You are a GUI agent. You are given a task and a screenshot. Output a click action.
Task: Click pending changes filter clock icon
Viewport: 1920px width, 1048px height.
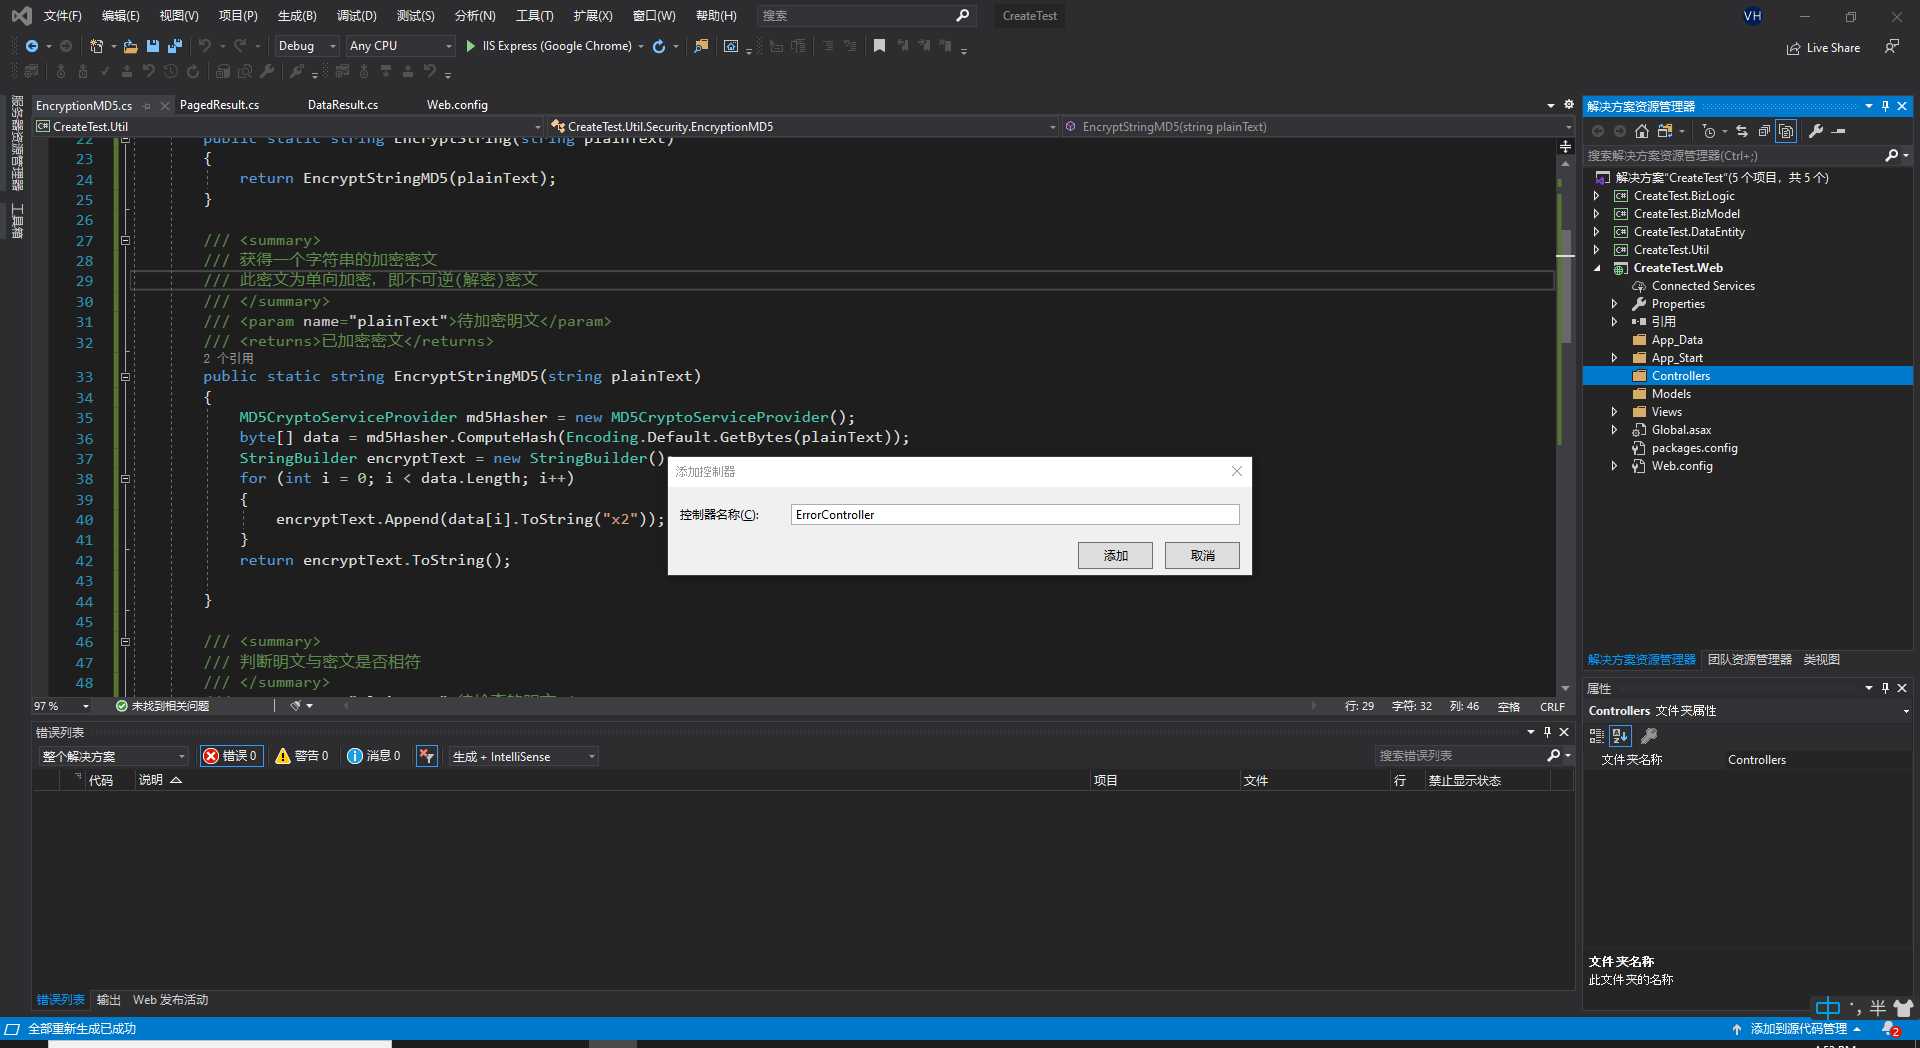1709,131
